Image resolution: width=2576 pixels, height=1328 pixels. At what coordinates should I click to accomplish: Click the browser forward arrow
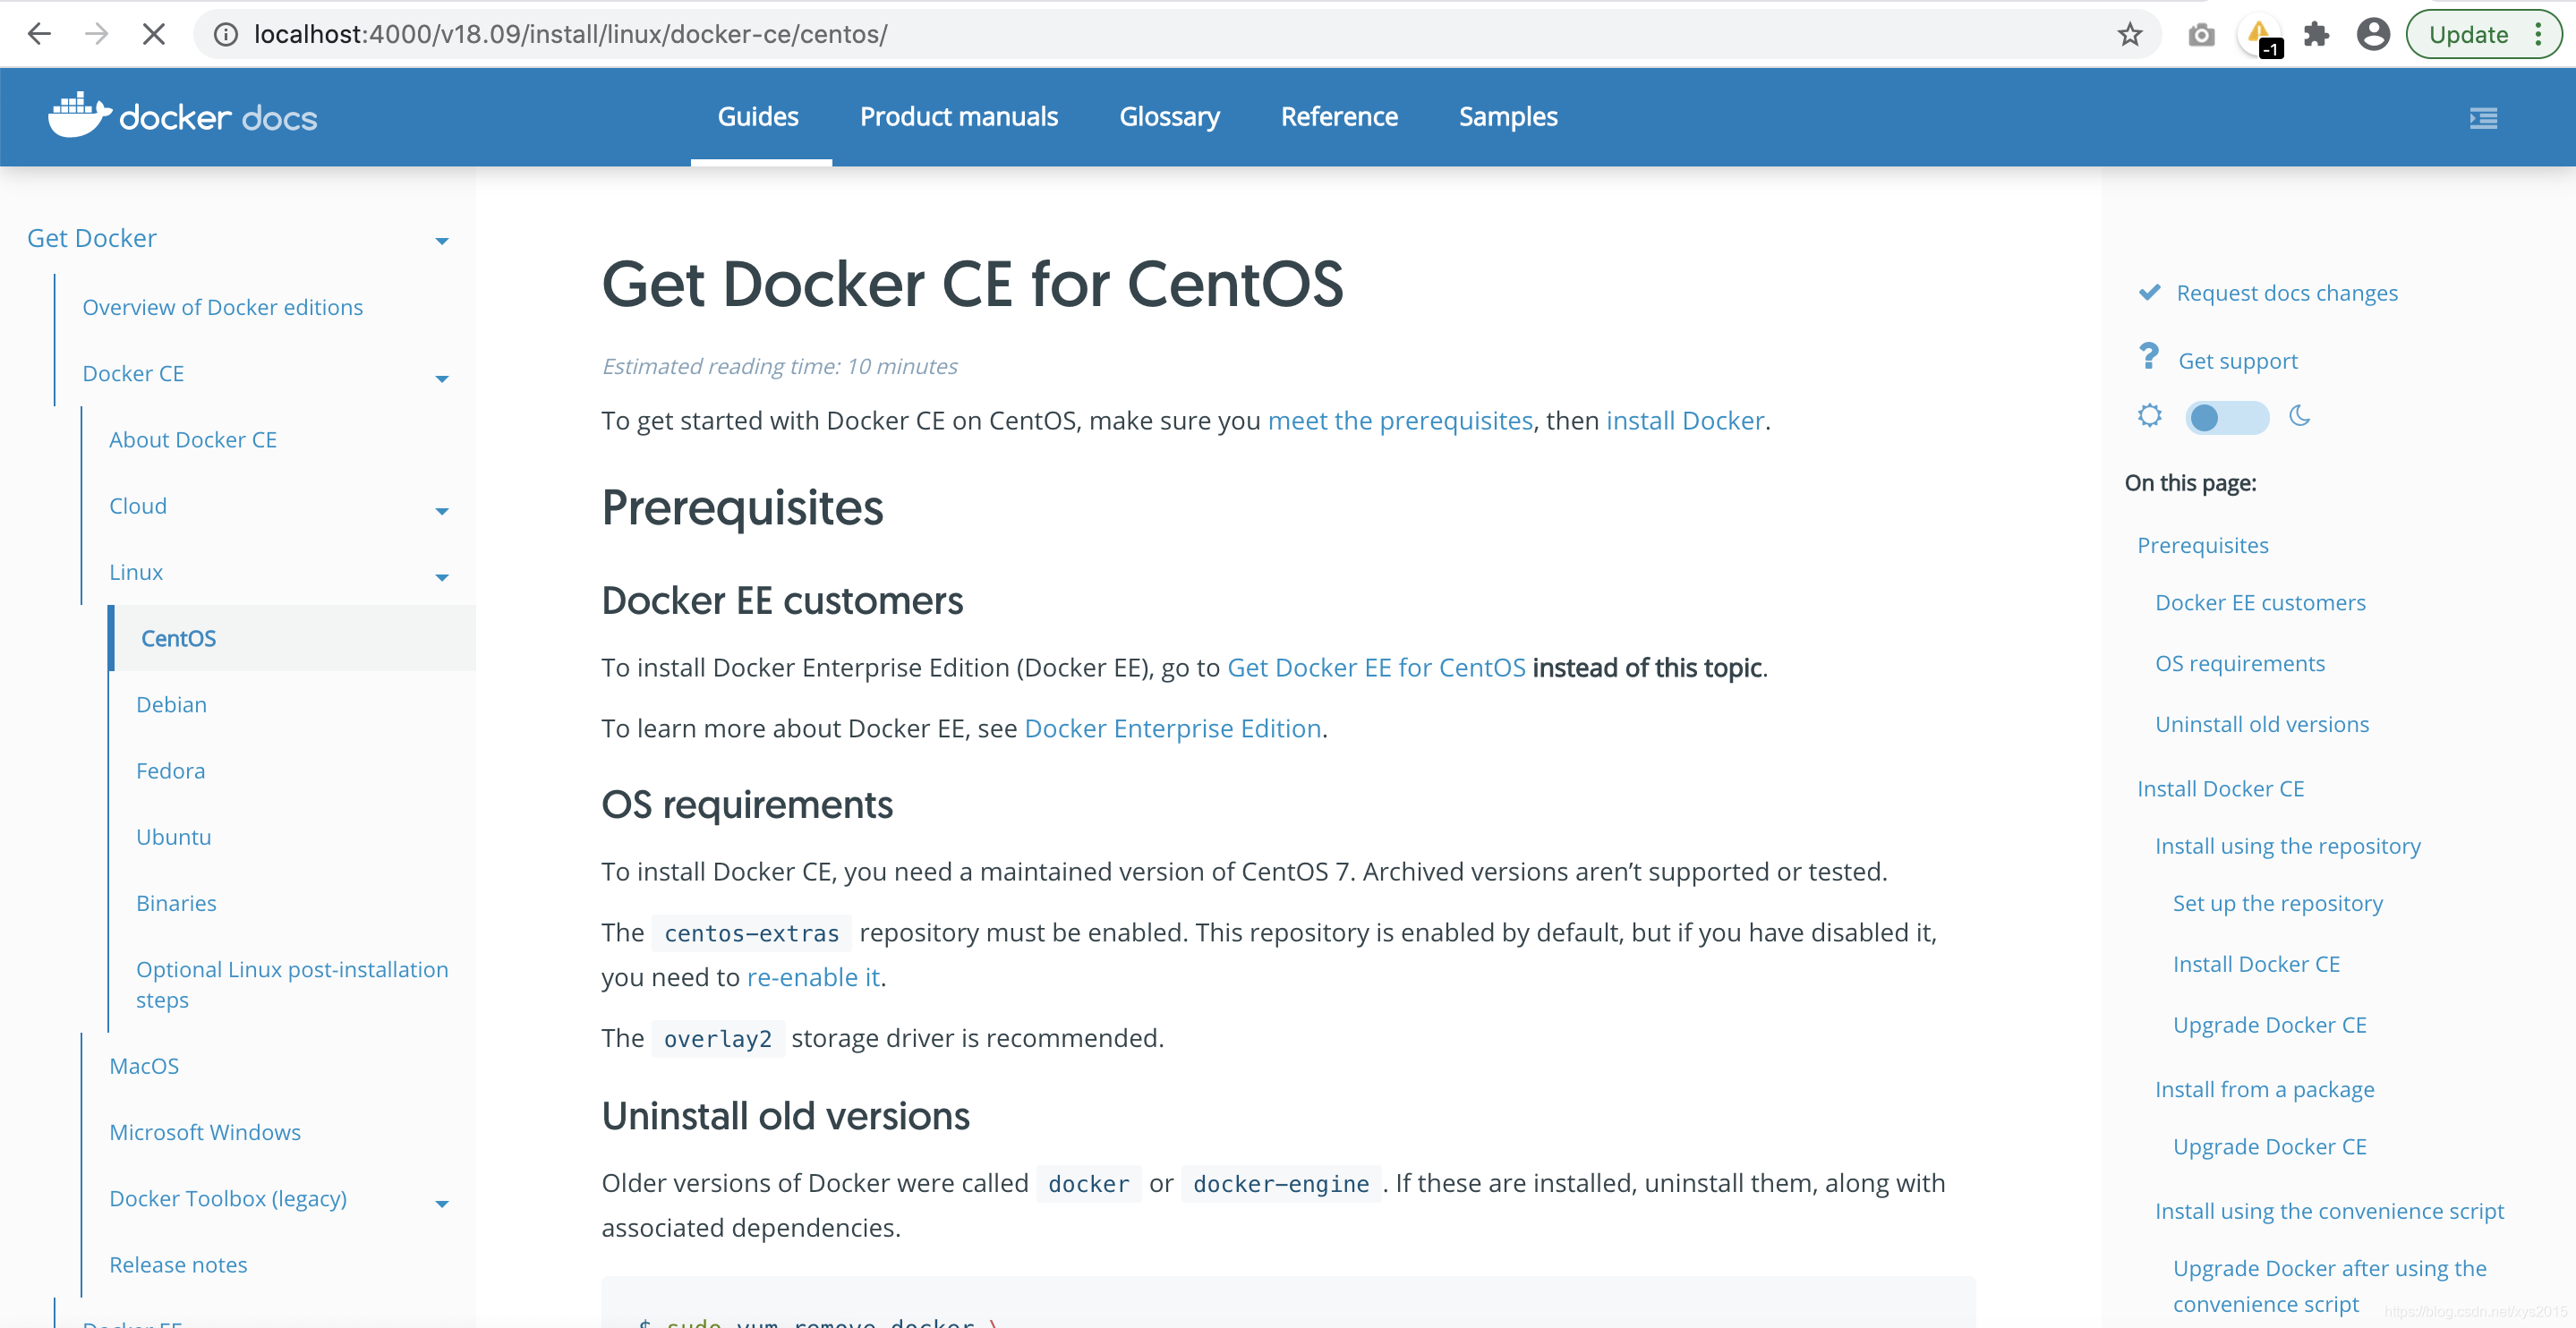click(x=96, y=34)
